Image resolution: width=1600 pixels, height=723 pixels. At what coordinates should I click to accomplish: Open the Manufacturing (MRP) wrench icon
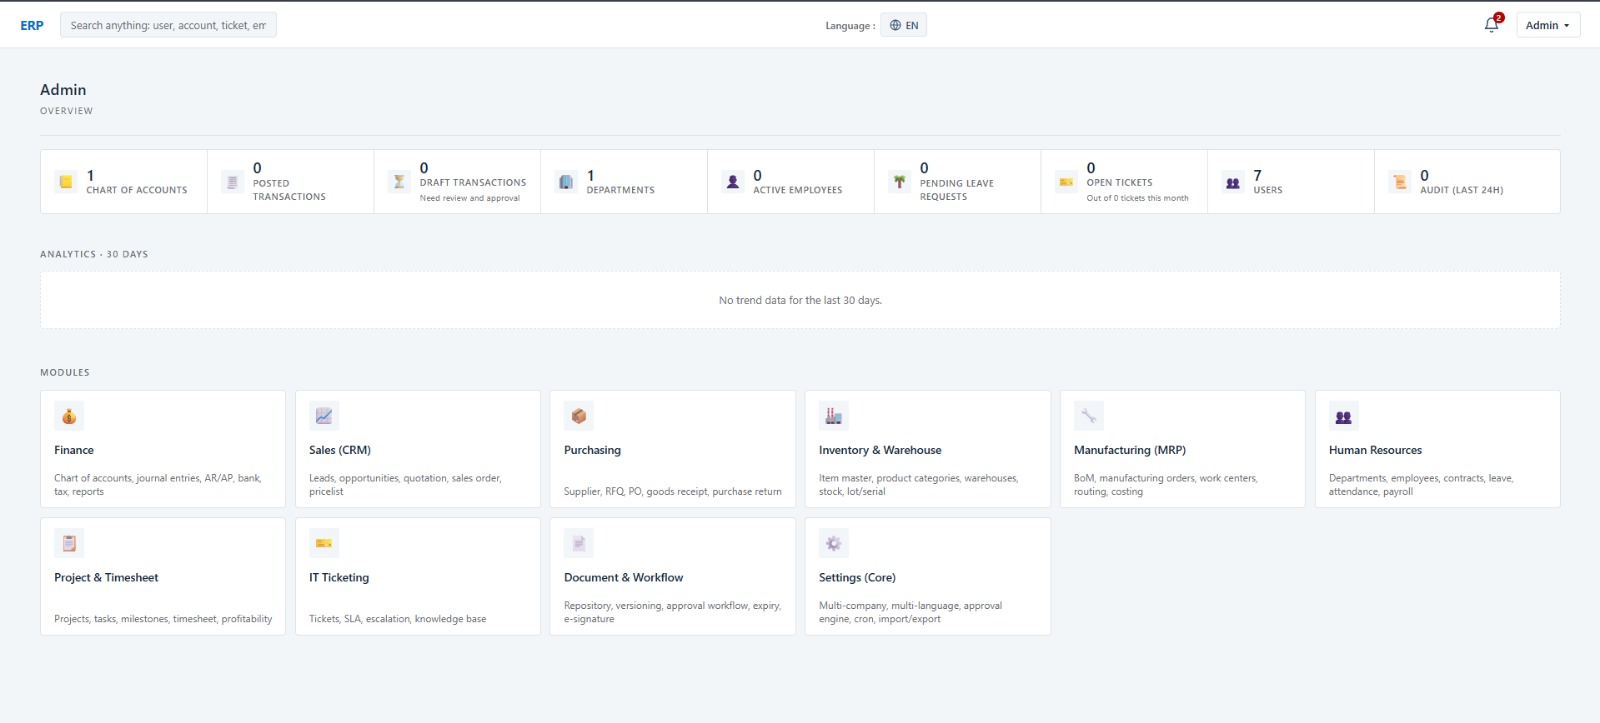point(1088,416)
